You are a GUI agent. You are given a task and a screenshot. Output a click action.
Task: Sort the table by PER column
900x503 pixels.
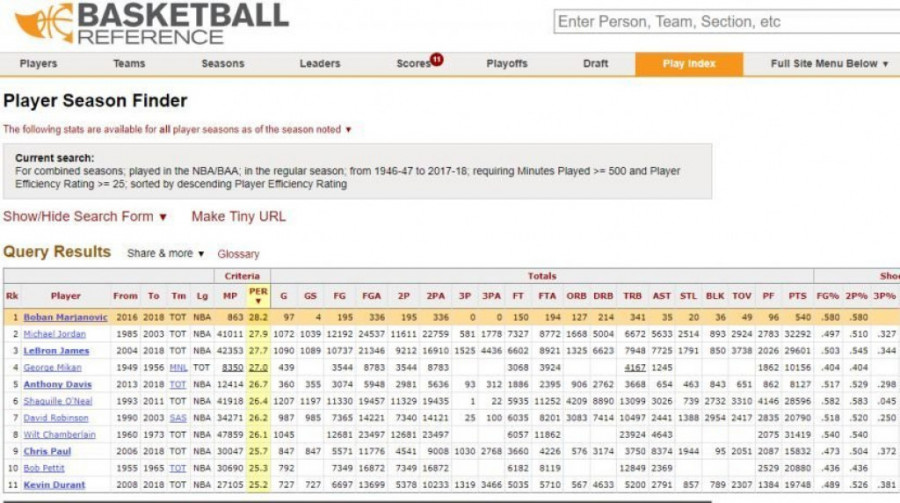[x=258, y=296]
